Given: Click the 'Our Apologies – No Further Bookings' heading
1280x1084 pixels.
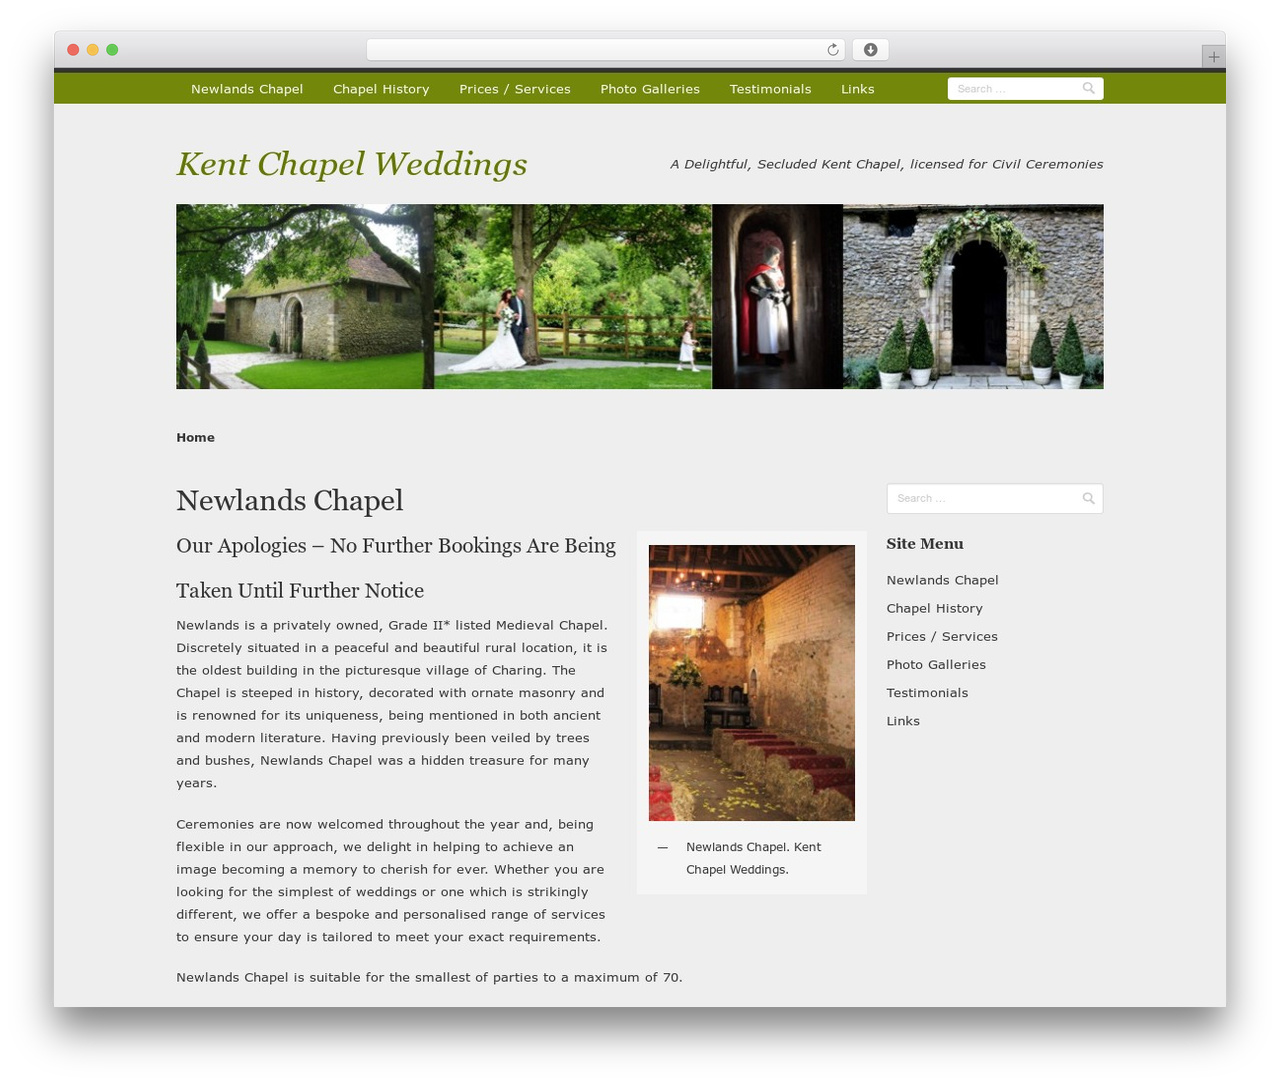Looking at the screenshot, I should pyautogui.click(x=396, y=568).
